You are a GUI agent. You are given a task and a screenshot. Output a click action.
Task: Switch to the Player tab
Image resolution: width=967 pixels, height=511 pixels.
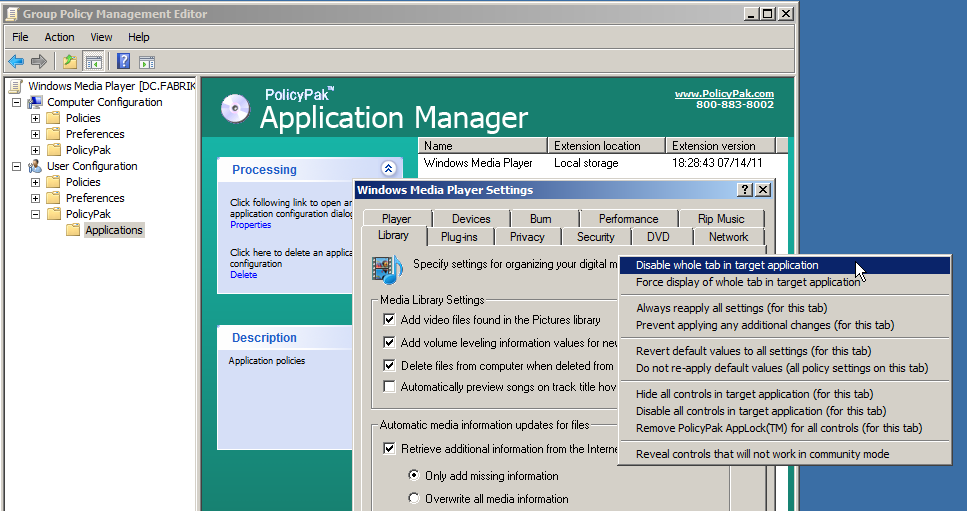click(397, 219)
